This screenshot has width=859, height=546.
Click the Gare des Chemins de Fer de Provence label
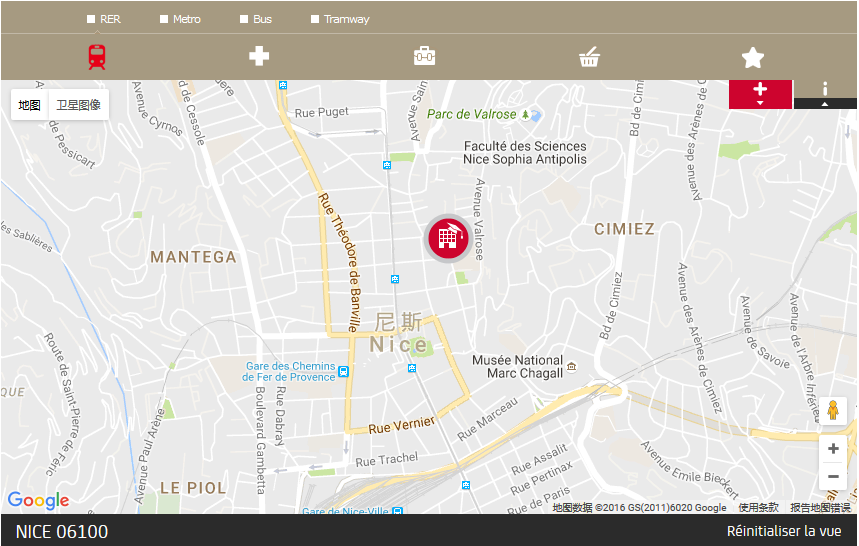click(x=289, y=371)
